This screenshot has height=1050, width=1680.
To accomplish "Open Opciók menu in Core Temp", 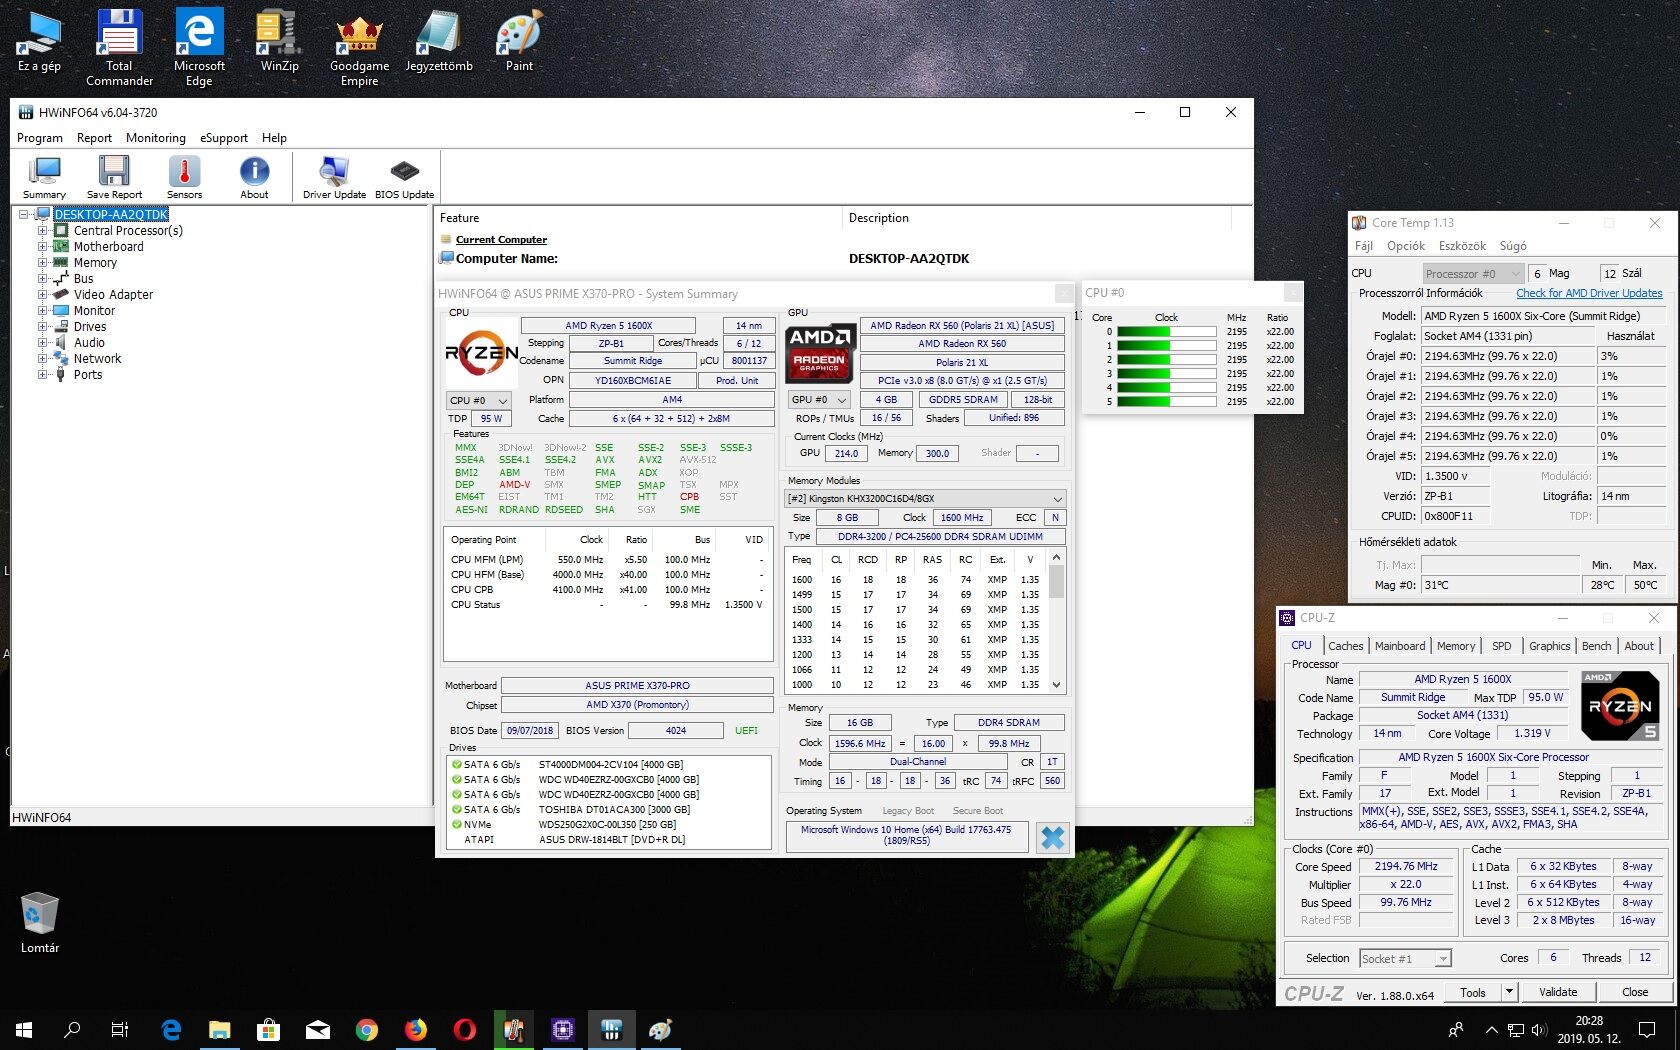I will (x=1406, y=246).
